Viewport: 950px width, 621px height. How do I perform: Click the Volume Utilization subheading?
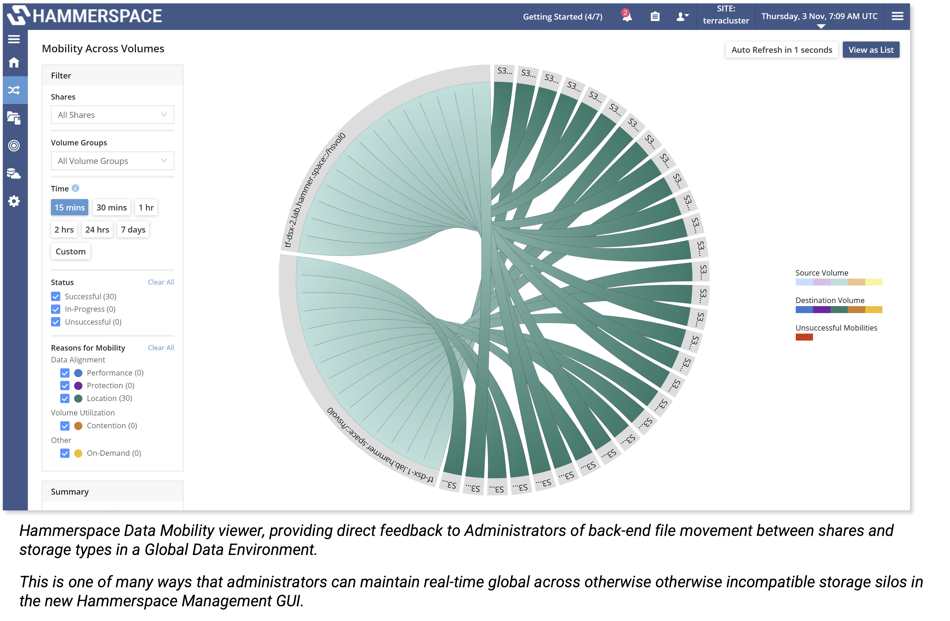coord(82,413)
